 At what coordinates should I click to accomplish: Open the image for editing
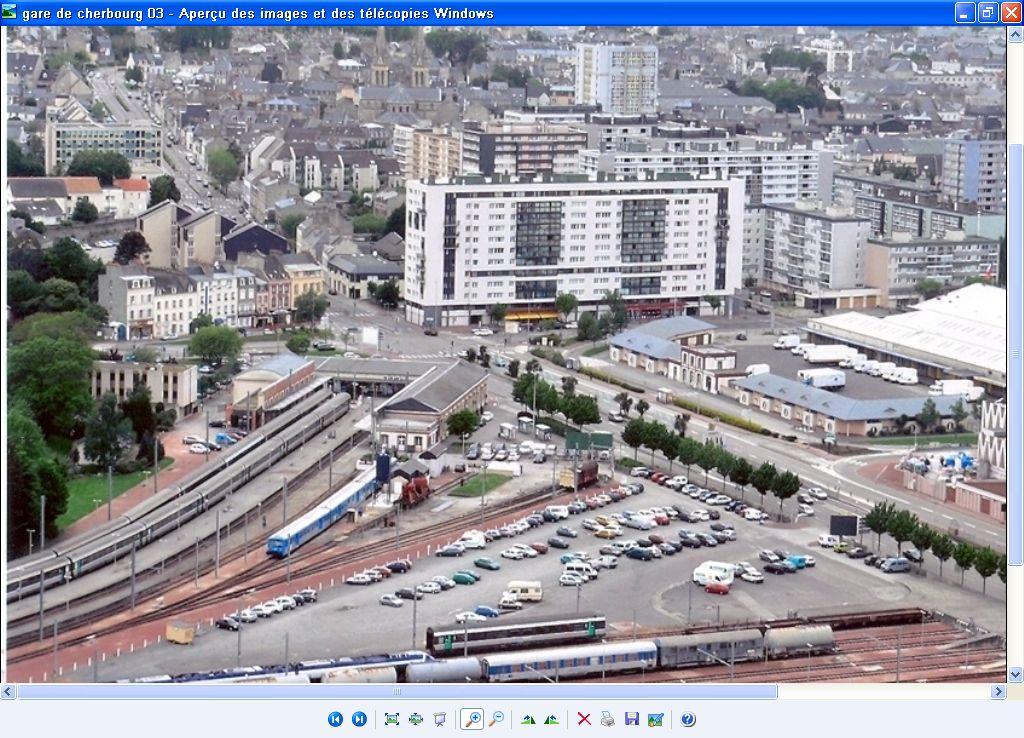[x=656, y=719]
